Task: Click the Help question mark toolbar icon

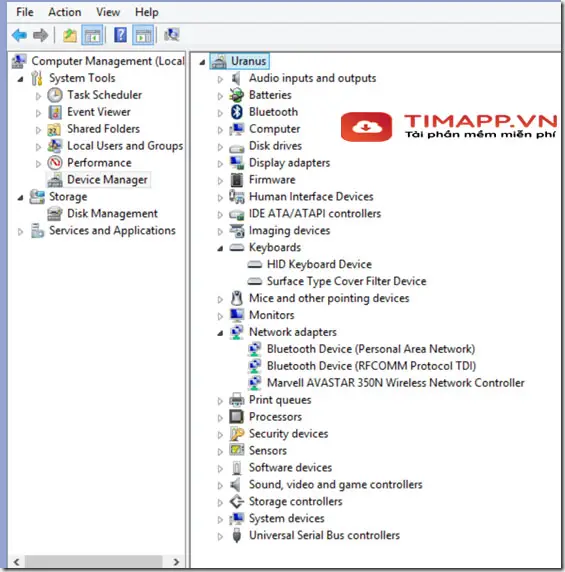Action: pos(120,35)
